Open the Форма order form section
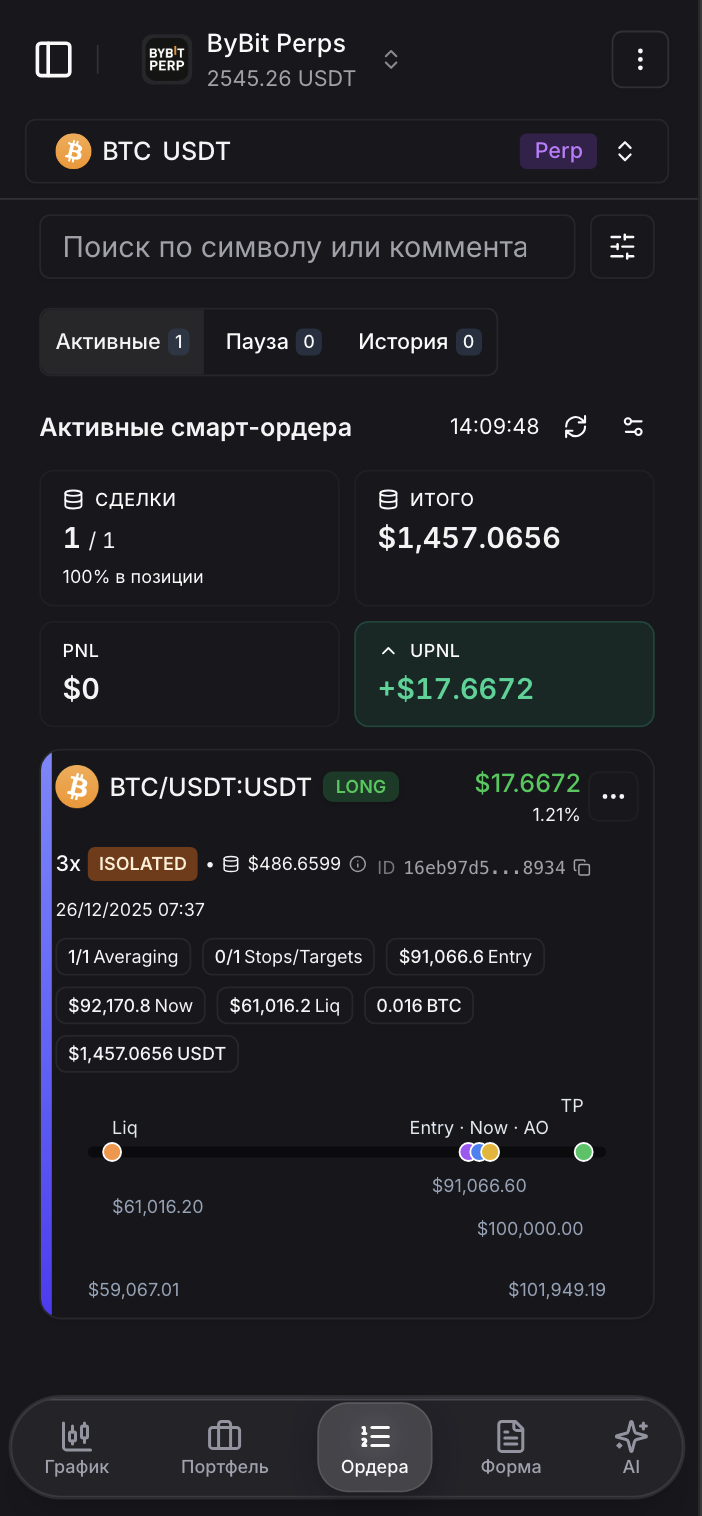Viewport: 702px width, 1516px height. tap(511, 1446)
